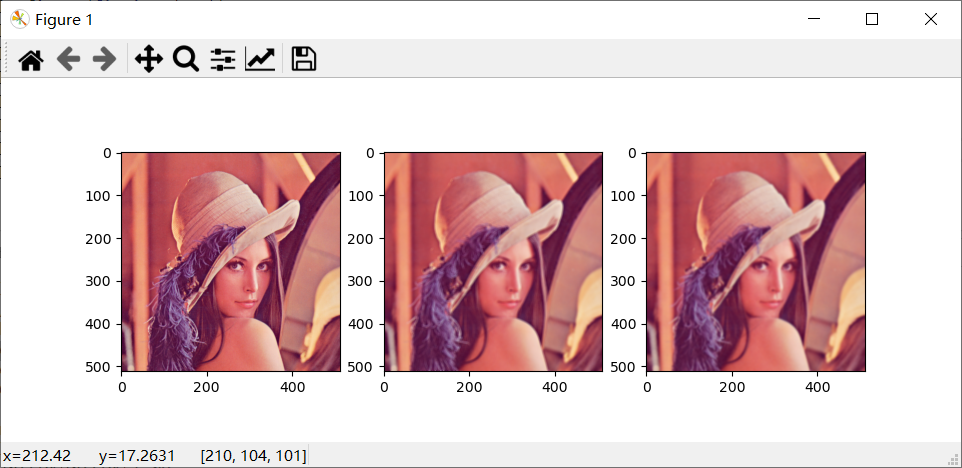
Task: Click the x=212.42 coordinate readout
Action: tap(37, 456)
